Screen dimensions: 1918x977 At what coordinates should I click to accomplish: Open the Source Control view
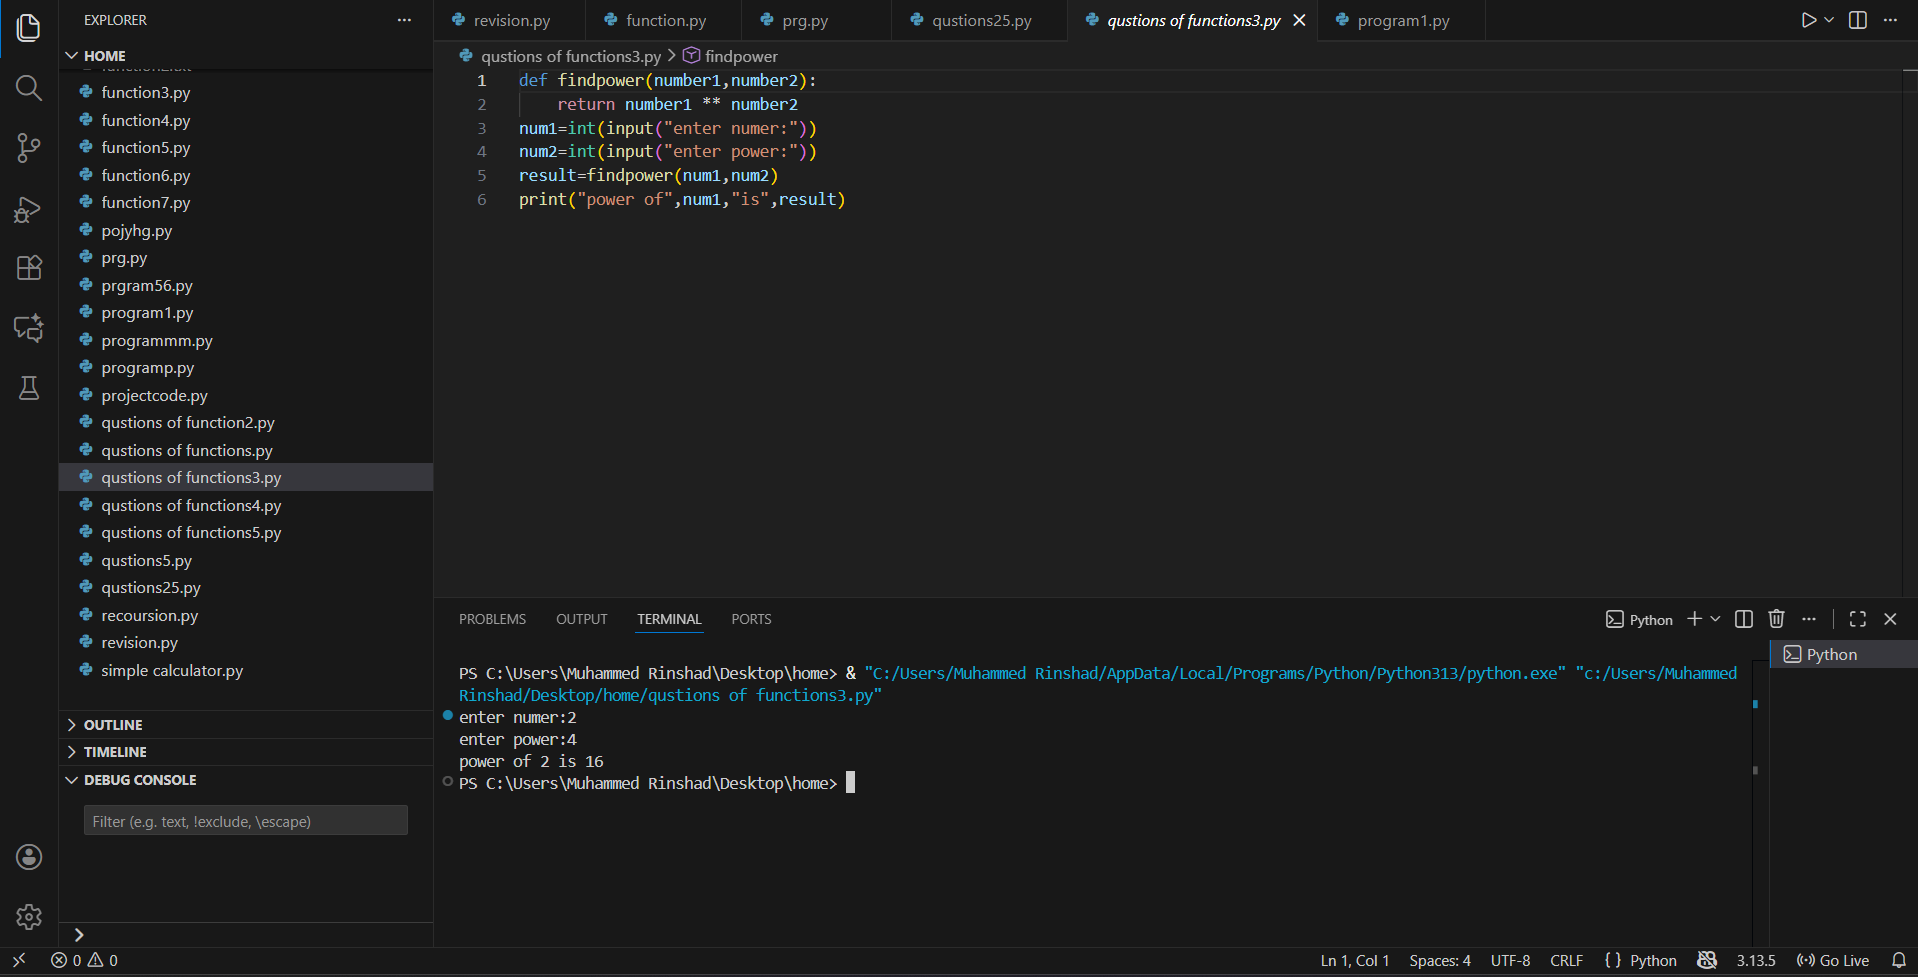[x=28, y=148]
